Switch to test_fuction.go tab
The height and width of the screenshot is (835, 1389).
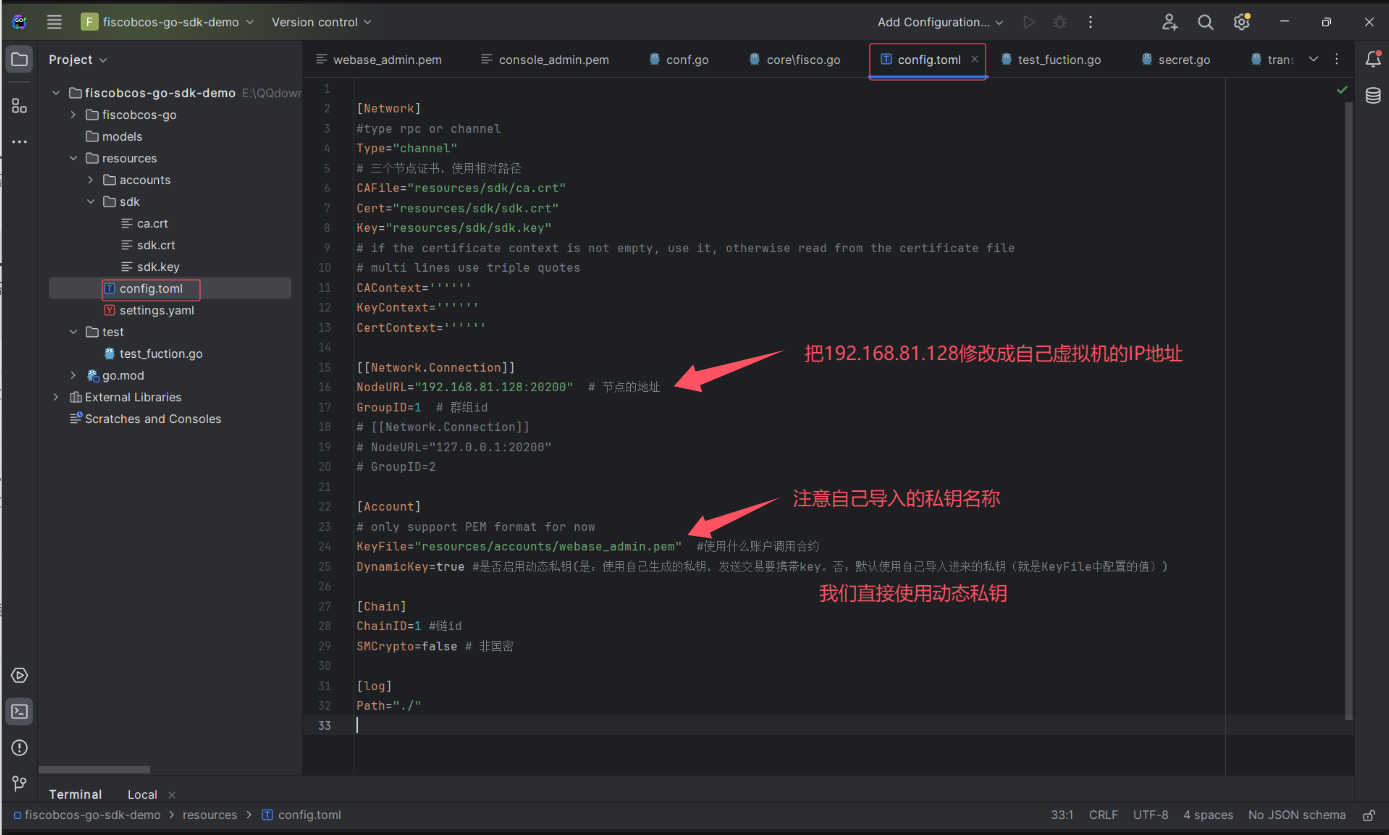(1051, 60)
